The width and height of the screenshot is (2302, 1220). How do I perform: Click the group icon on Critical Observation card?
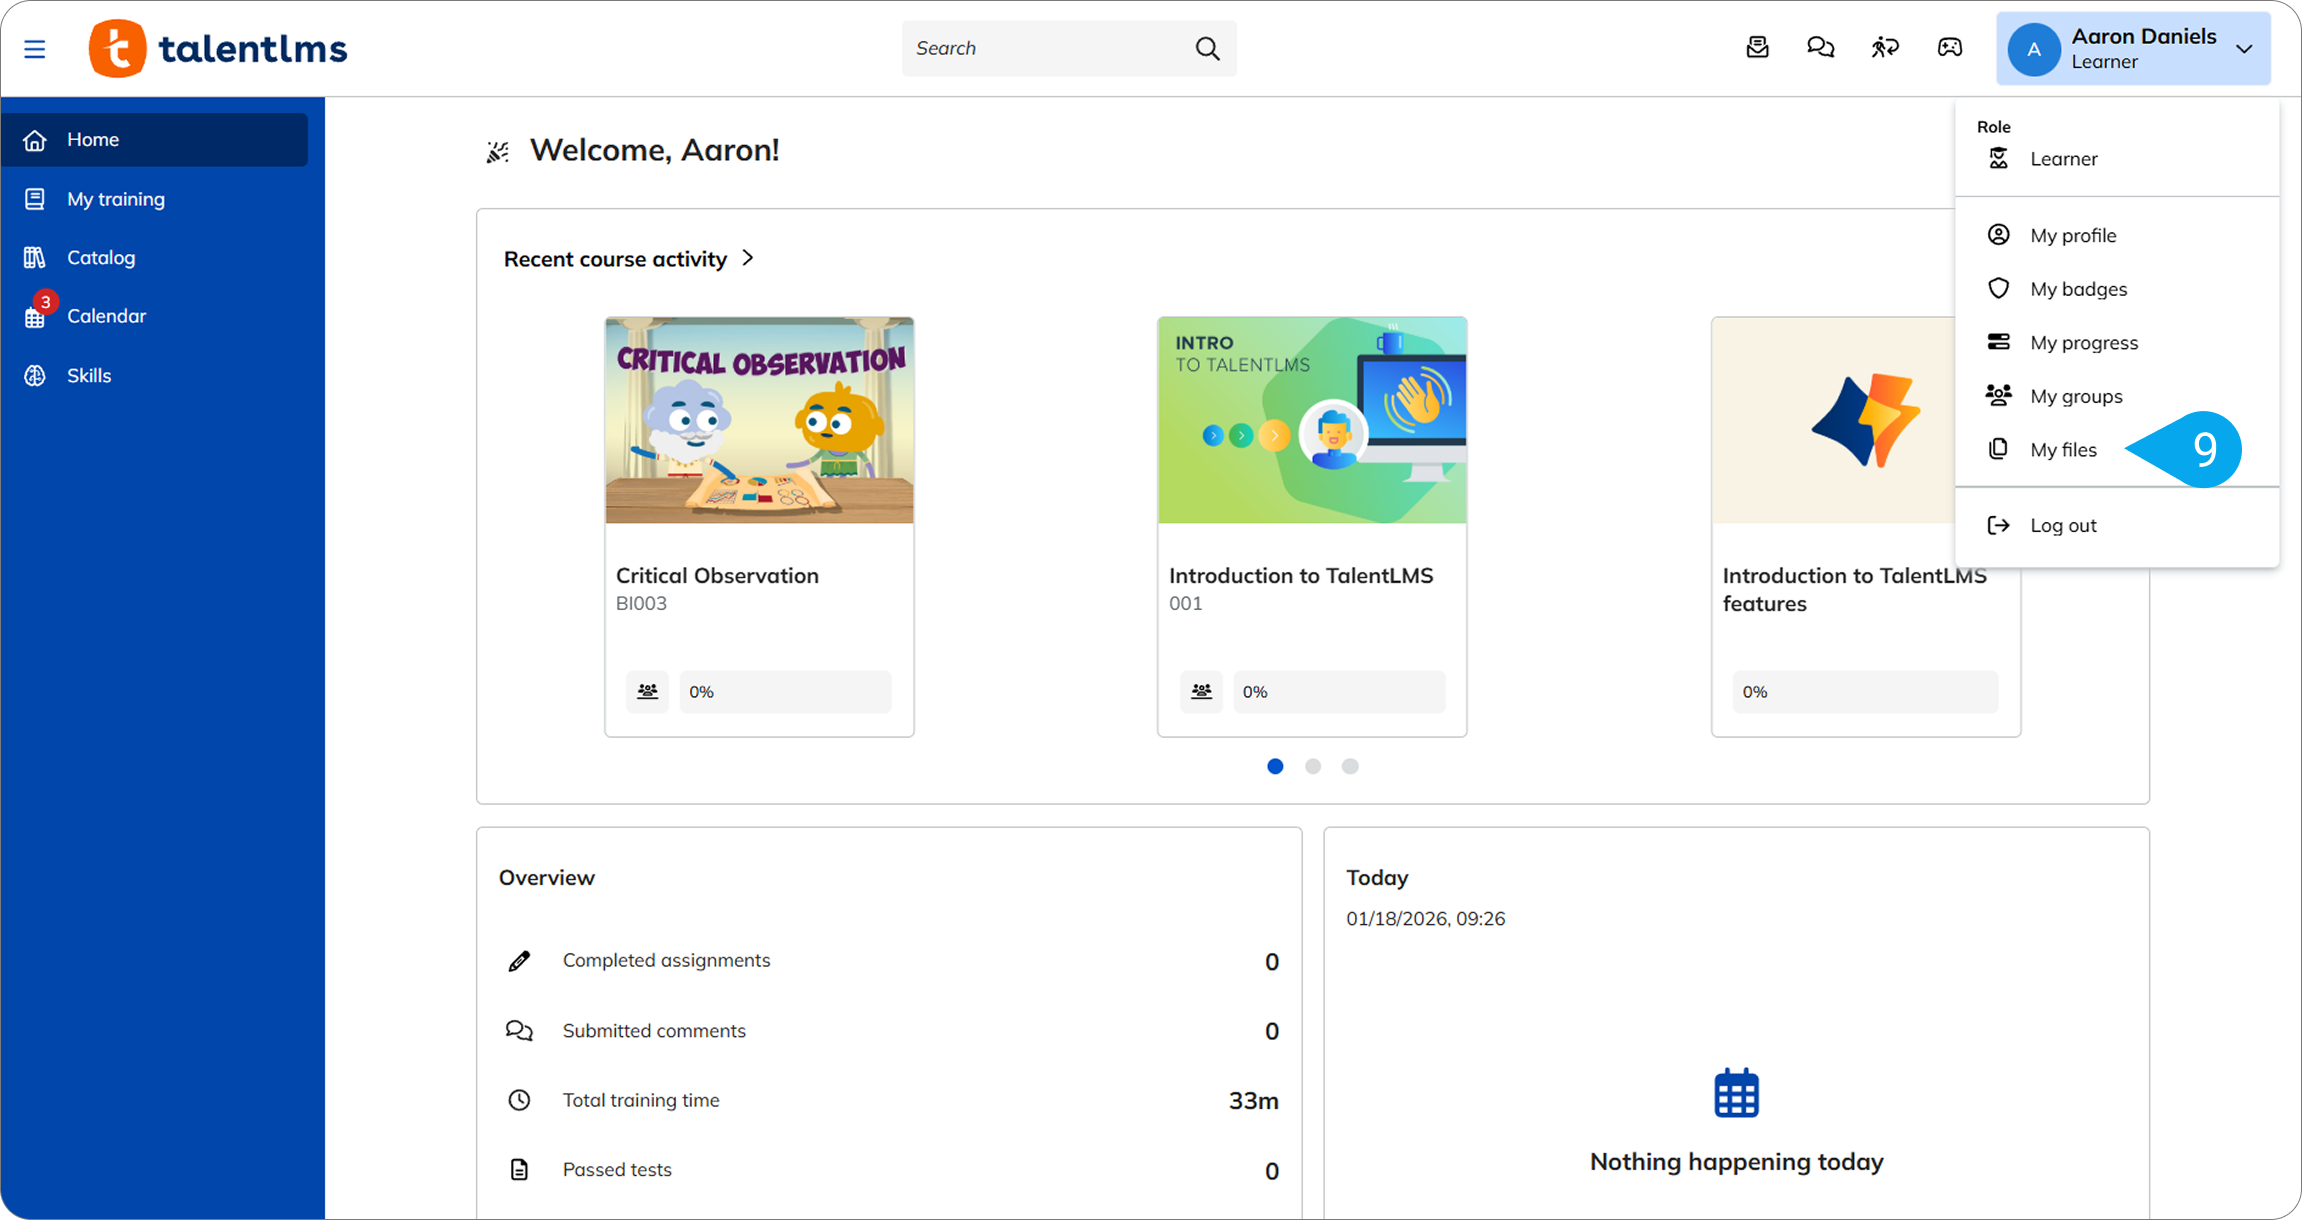647,691
